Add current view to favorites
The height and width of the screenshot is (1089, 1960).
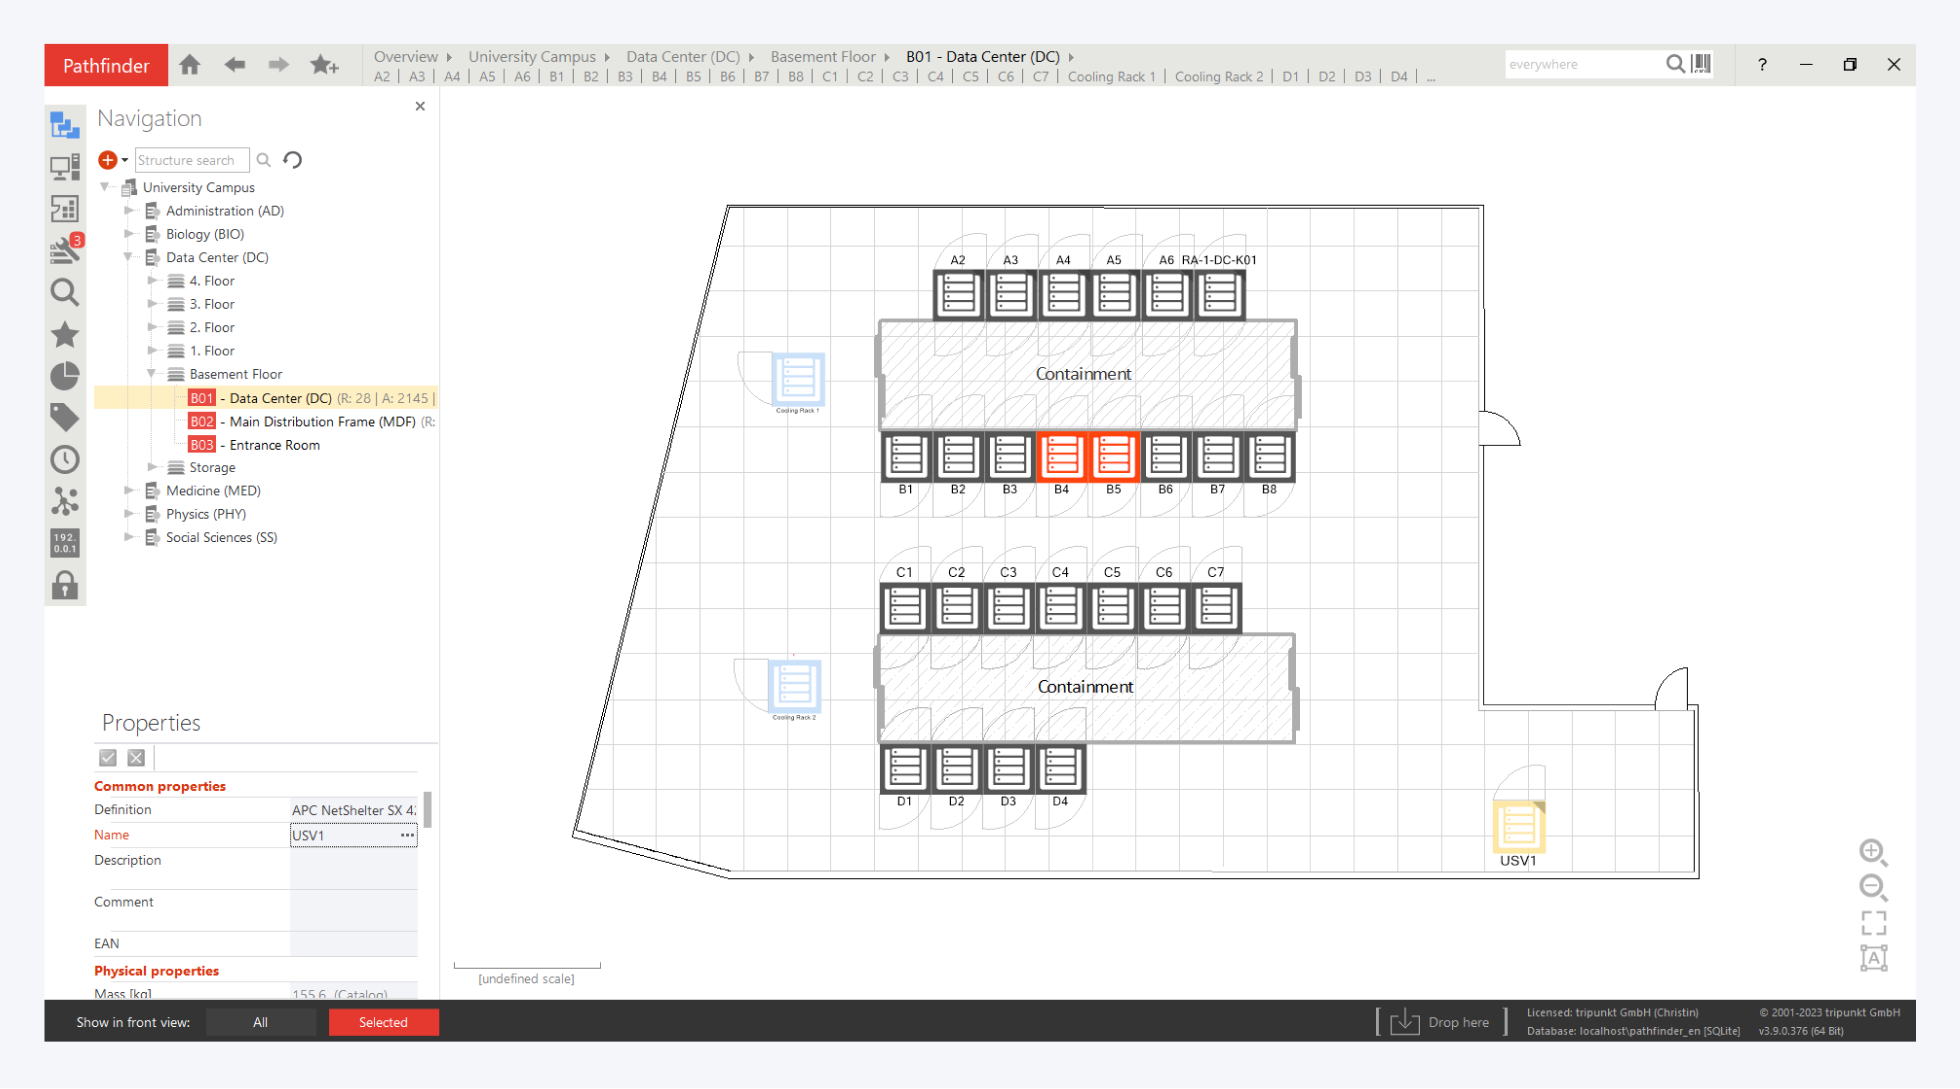pyautogui.click(x=324, y=65)
